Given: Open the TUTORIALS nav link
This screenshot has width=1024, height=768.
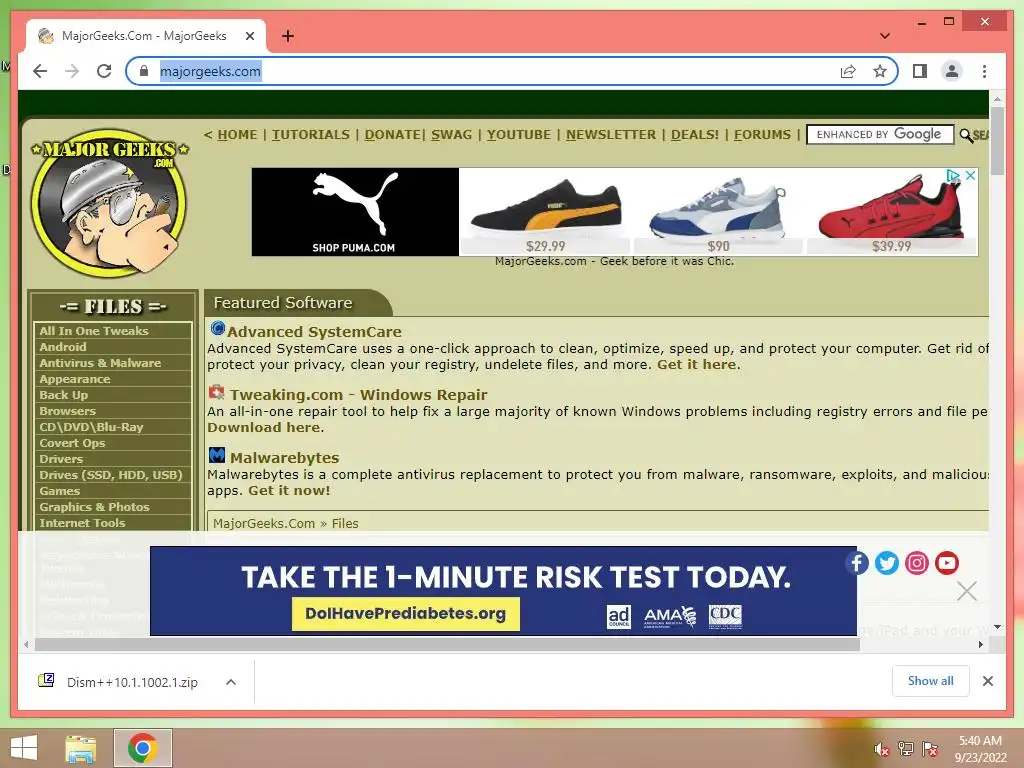Looking at the screenshot, I should pyautogui.click(x=311, y=135).
